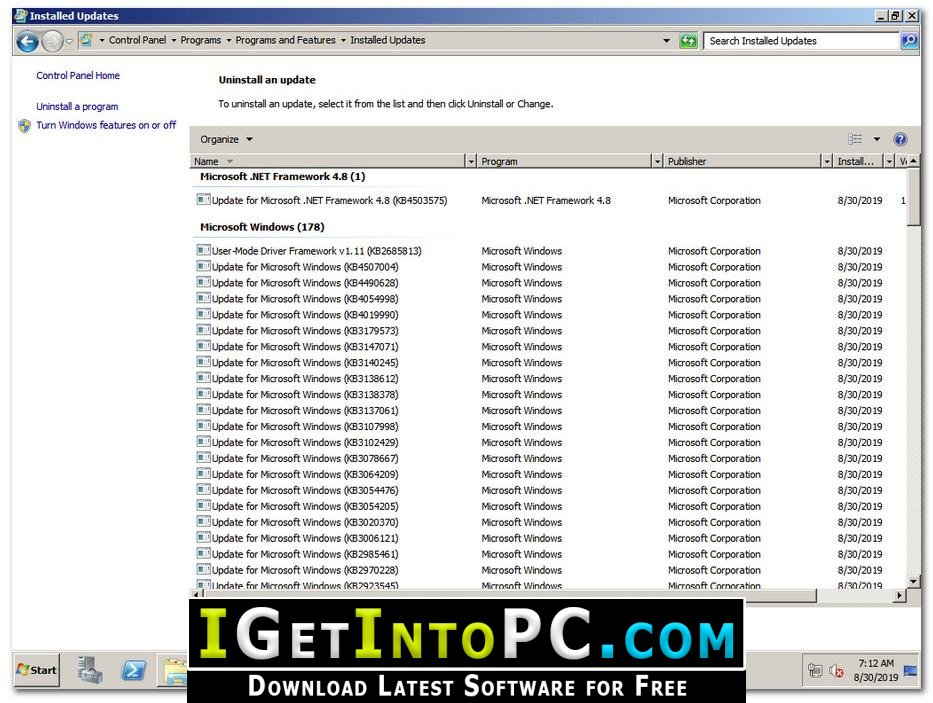
Task: Click the icon for KB4507004 update
Action: pyautogui.click(x=203, y=267)
